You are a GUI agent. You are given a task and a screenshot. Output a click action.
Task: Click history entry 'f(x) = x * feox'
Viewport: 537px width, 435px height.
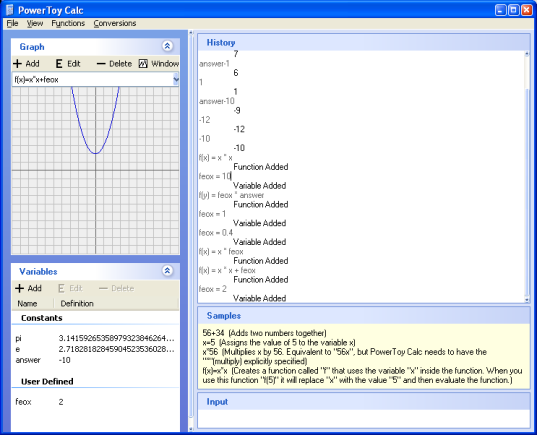221,252
